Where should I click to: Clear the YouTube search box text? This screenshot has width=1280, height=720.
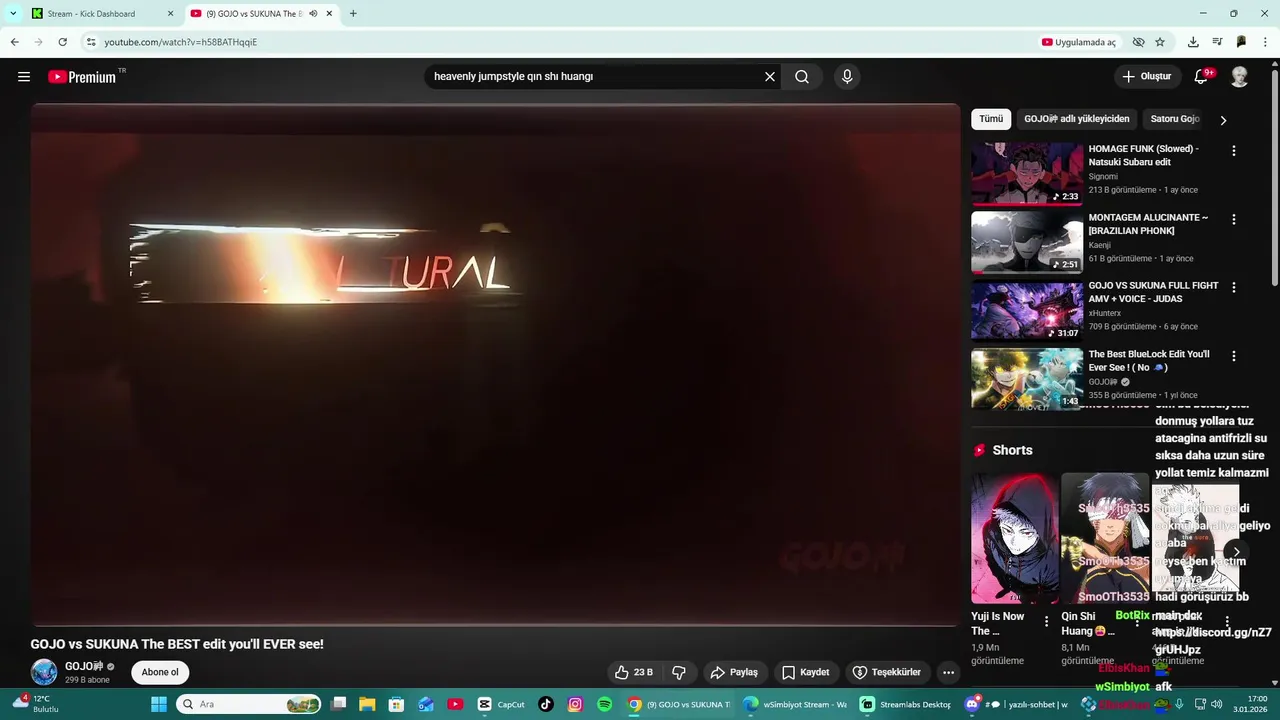[x=770, y=77]
